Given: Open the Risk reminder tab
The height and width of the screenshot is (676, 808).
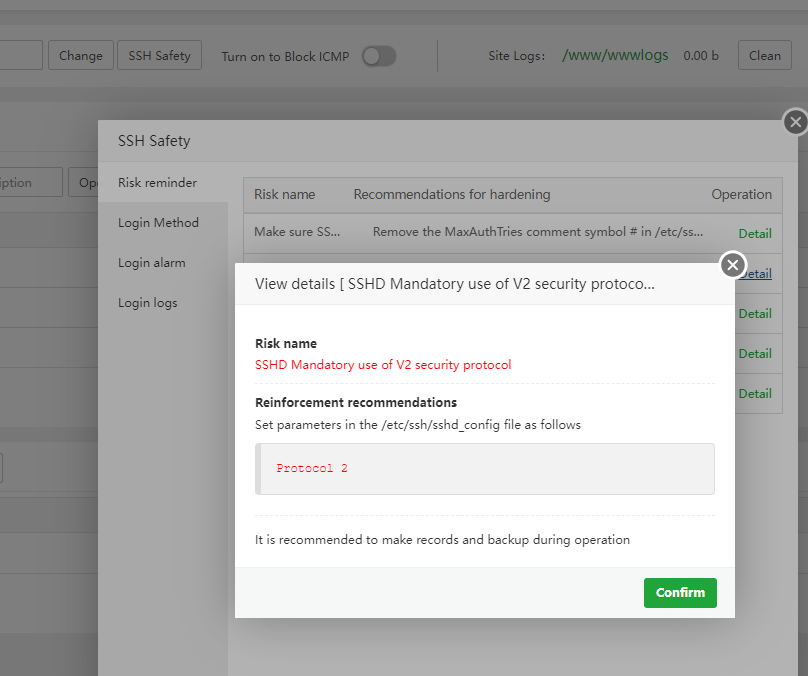Looking at the screenshot, I should (x=157, y=183).
